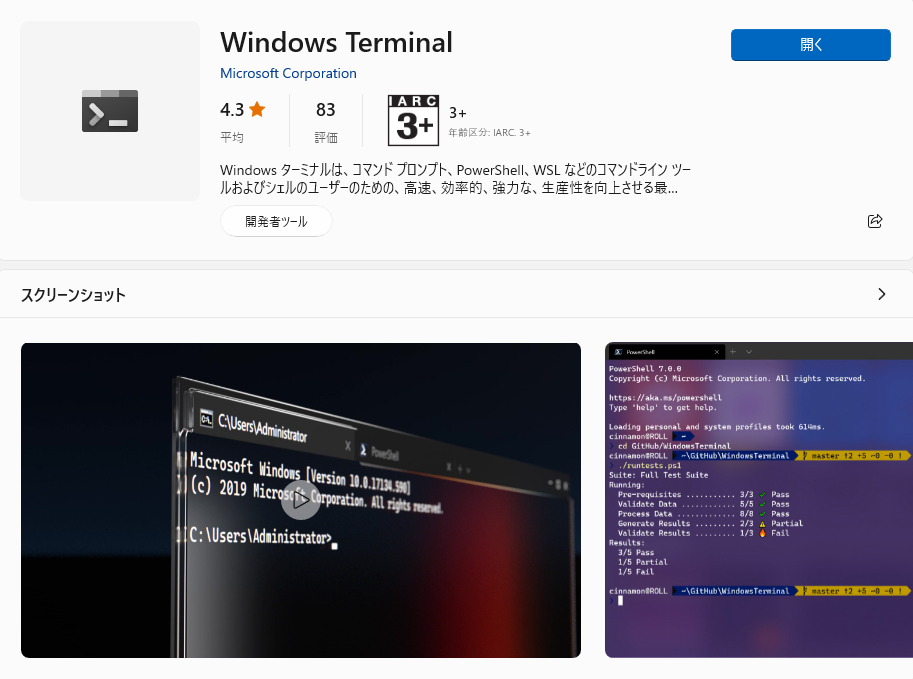This screenshot has height=679, width=913.
Task: Click the IARC 3+ rating badge
Action: (x=413, y=121)
